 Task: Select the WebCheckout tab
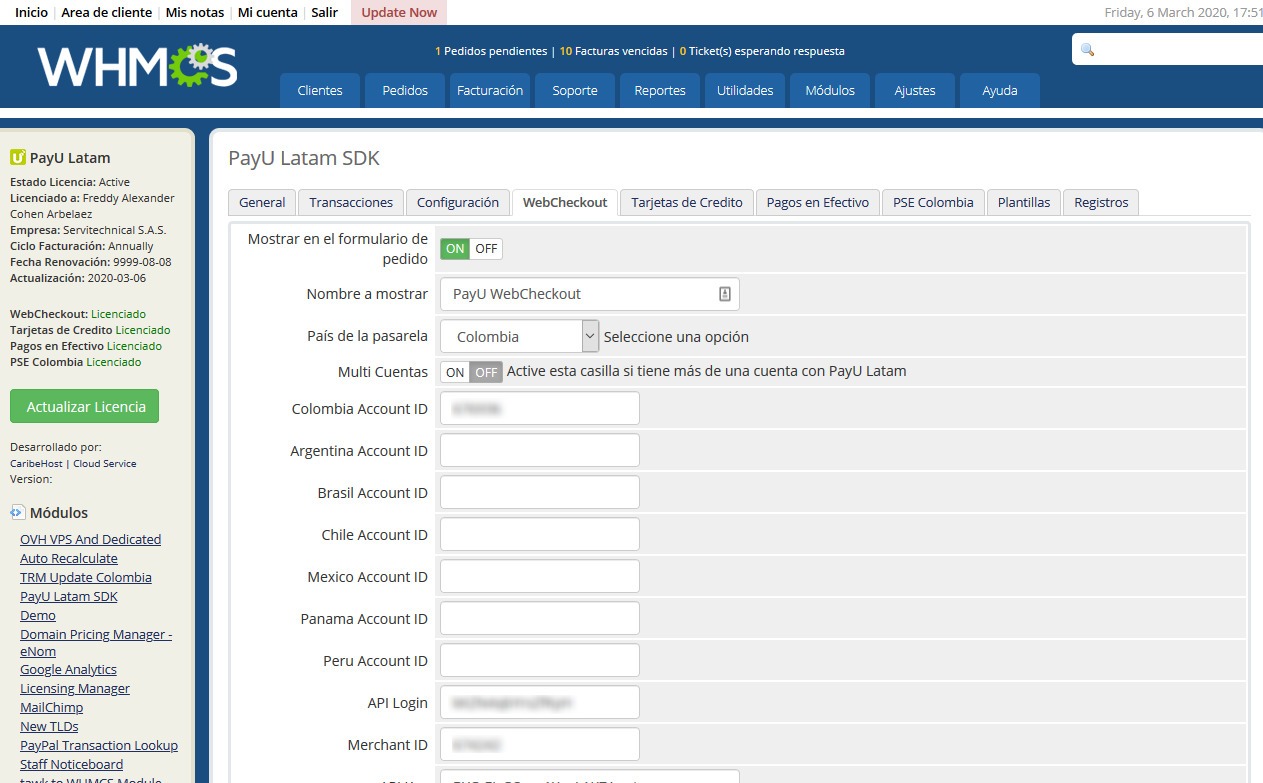coord(565,202)
